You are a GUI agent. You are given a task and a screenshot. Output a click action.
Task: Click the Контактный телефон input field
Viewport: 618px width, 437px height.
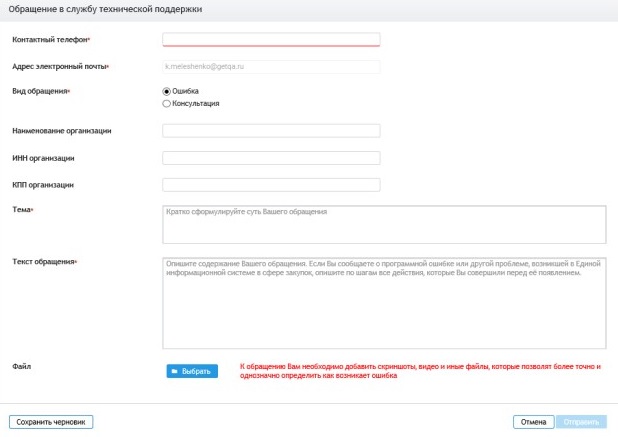[270, 40]
